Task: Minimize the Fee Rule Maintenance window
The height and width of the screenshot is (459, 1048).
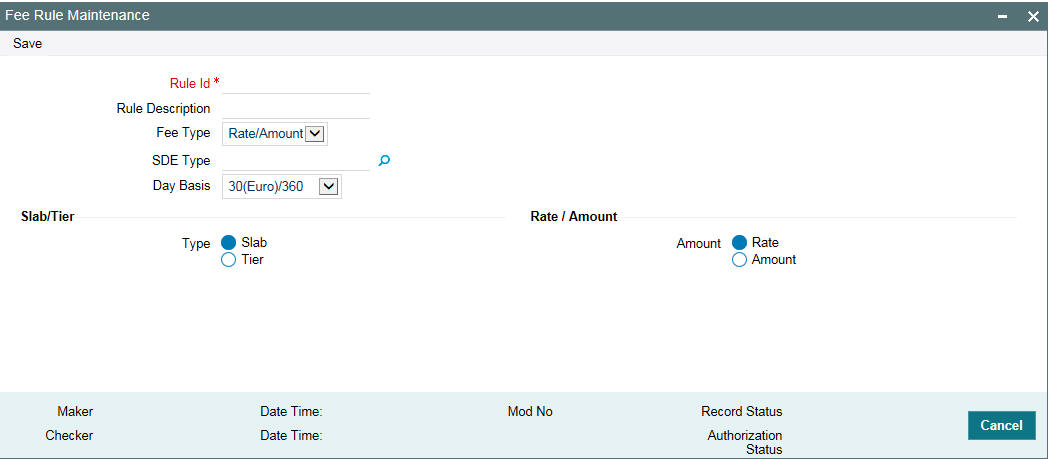Action: (x=1003, y=17)
